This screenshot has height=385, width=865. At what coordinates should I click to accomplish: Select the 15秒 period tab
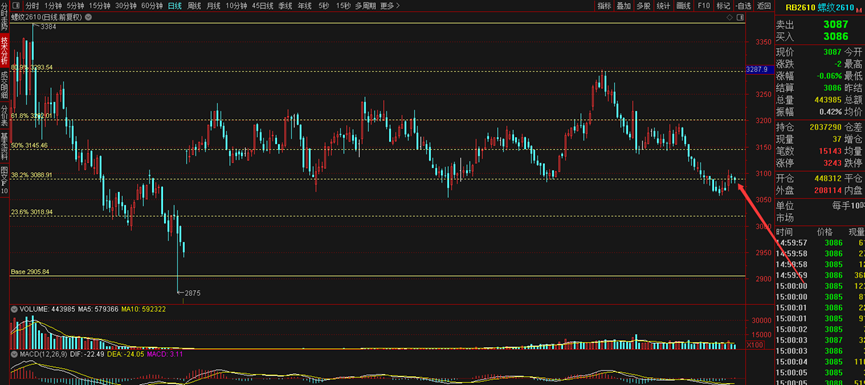click(343, 6)
